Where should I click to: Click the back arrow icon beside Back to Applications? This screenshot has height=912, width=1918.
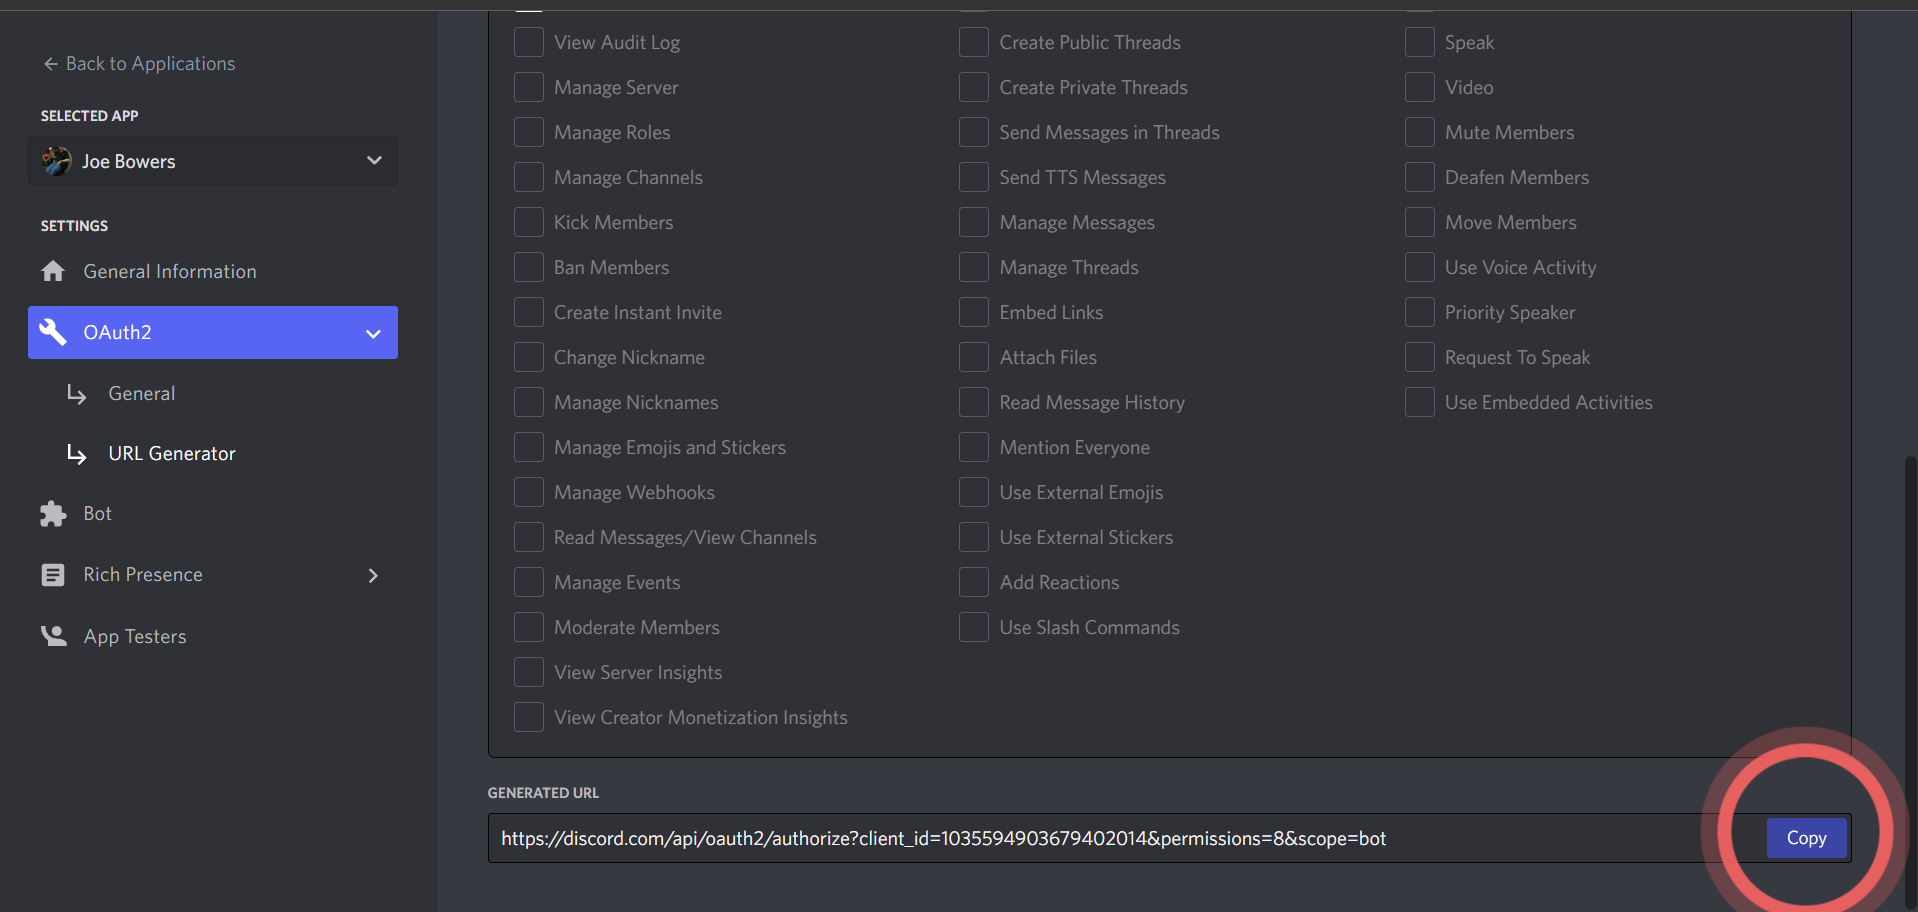tap(50, 64)
